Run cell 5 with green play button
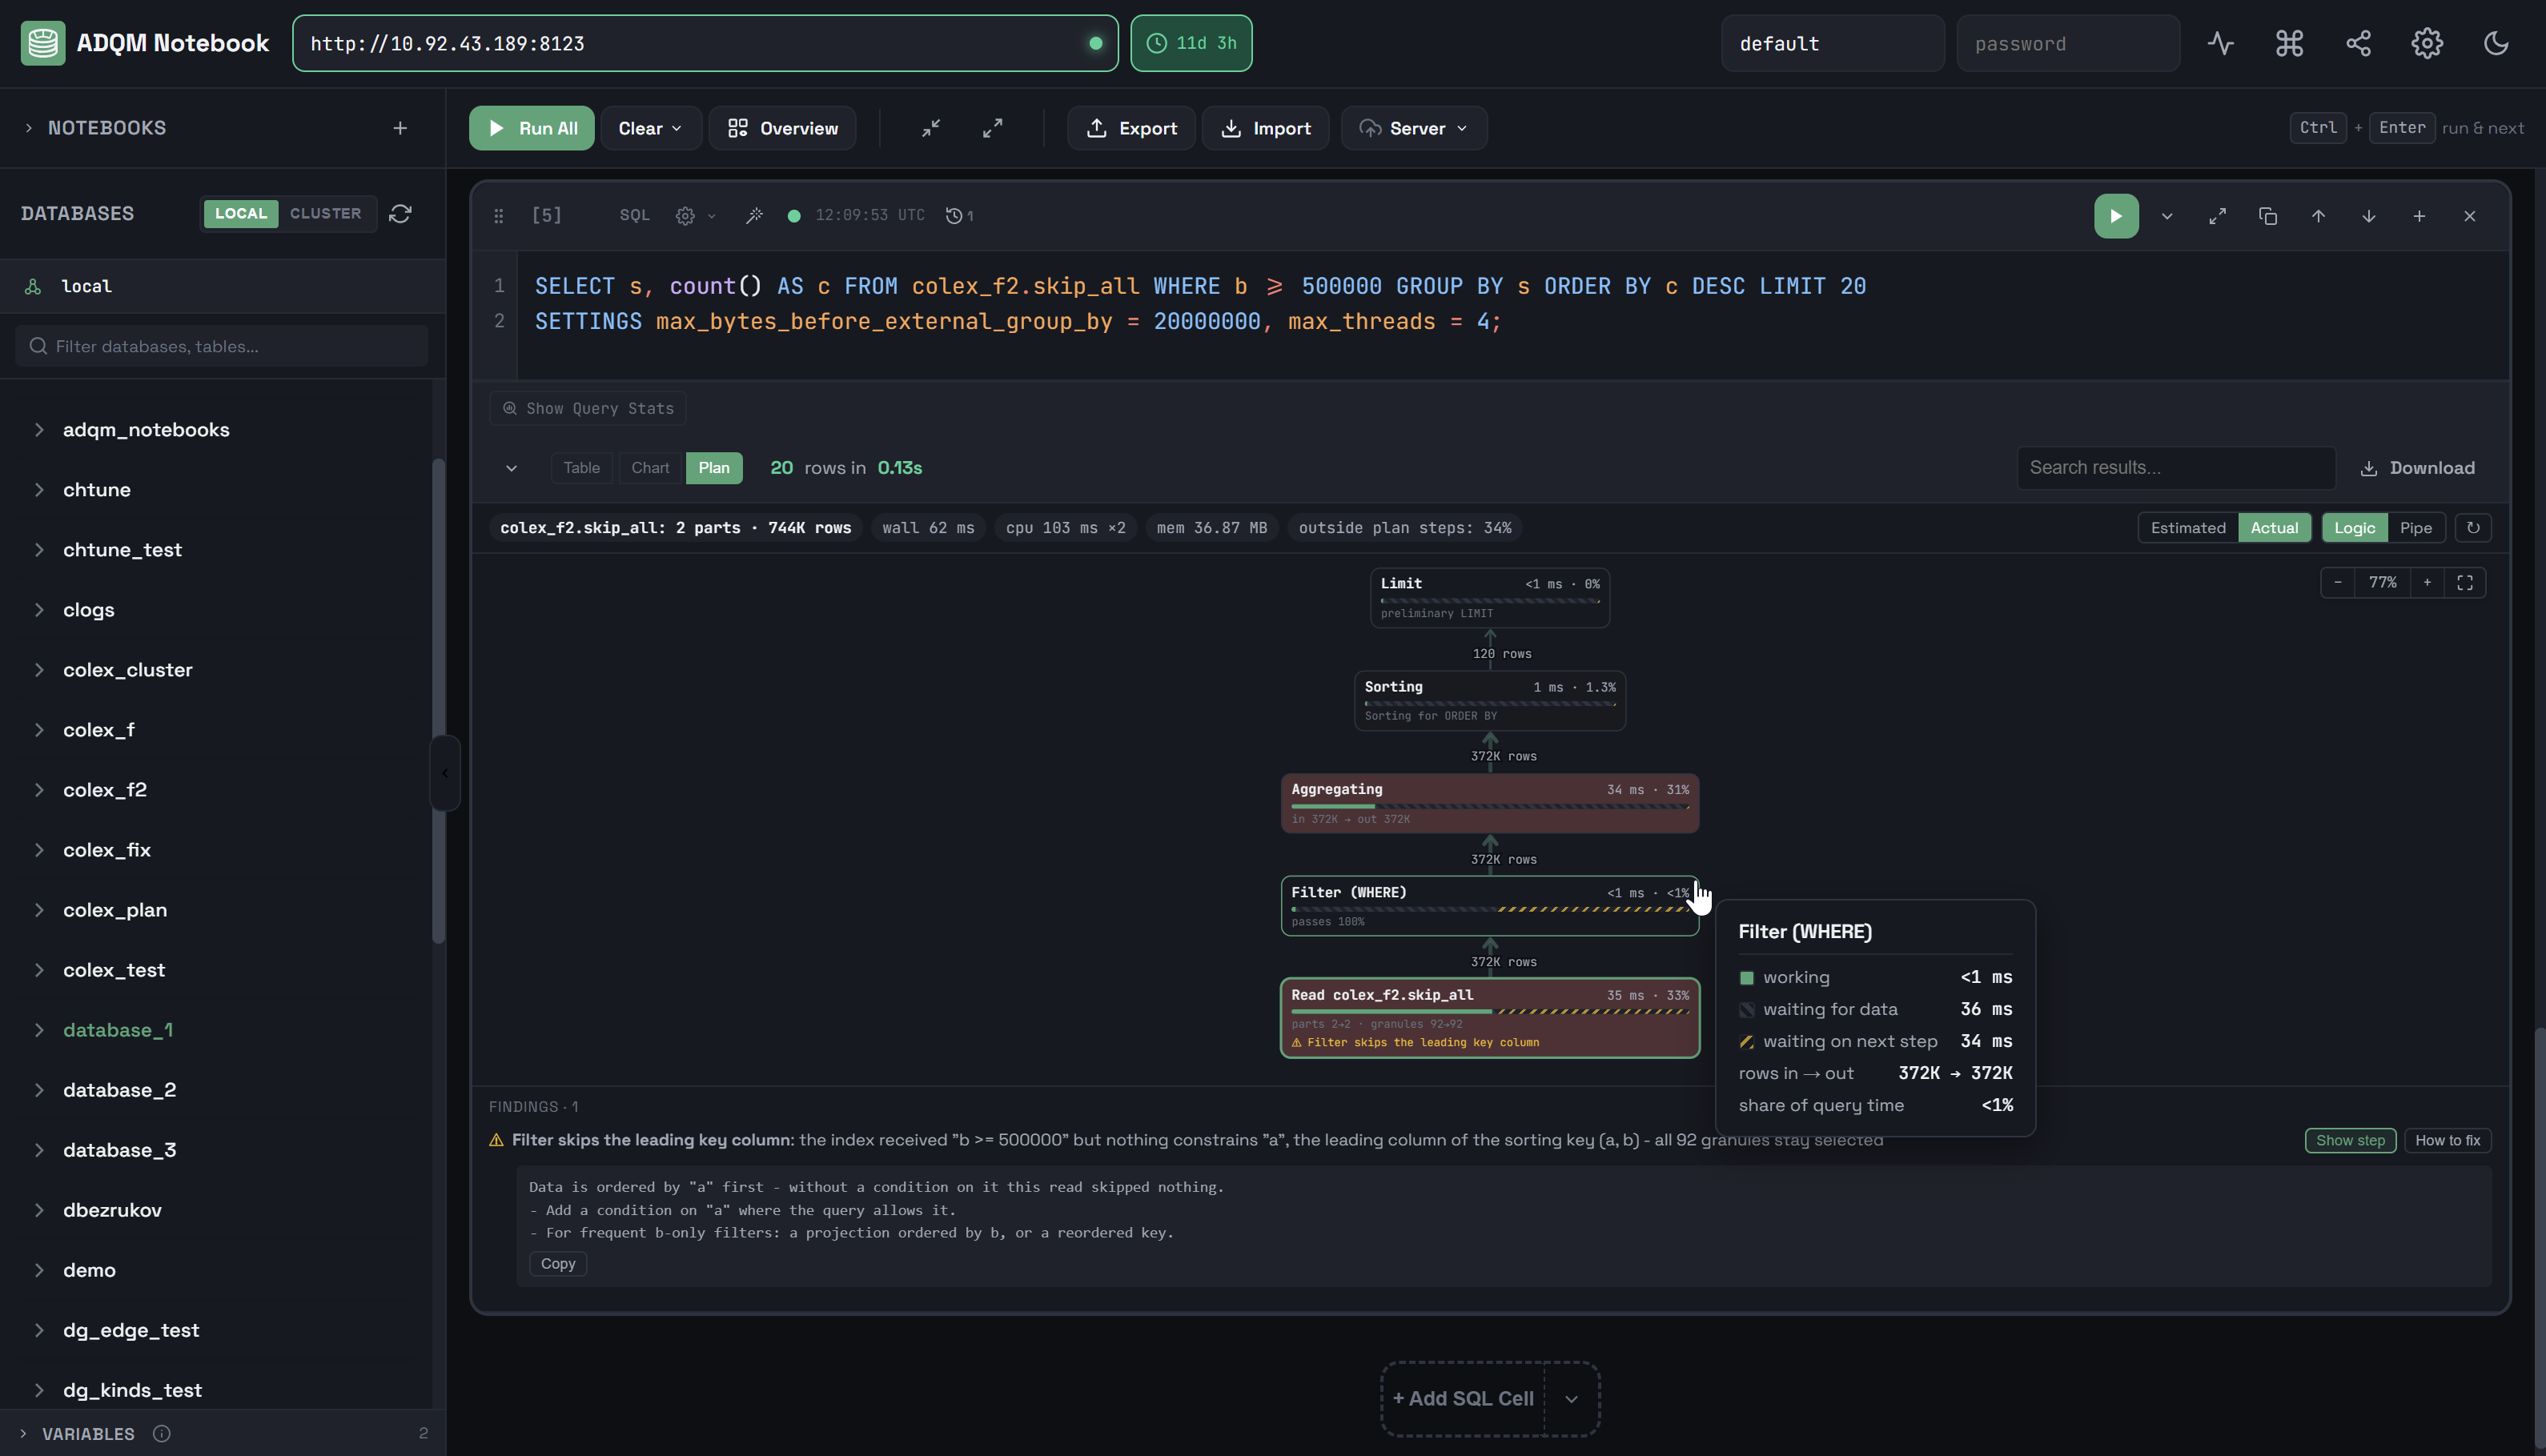The image size is (2546, 1456). pos(2116,216)
